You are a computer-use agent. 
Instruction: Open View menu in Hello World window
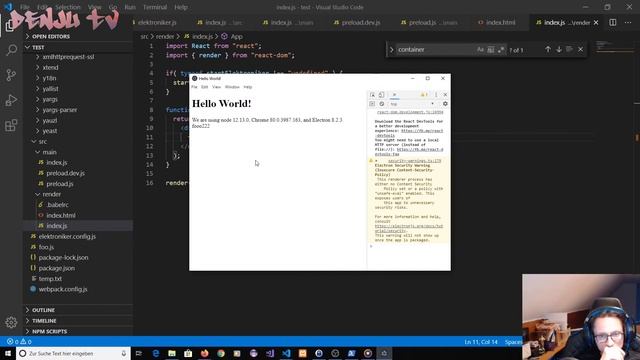[x=216, y=87]
